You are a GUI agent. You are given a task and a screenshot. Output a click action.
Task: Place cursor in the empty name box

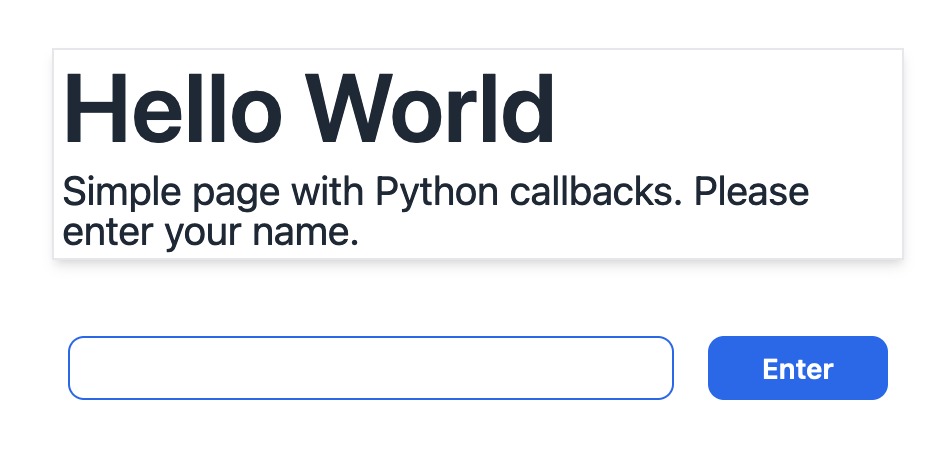coord(370,368)
